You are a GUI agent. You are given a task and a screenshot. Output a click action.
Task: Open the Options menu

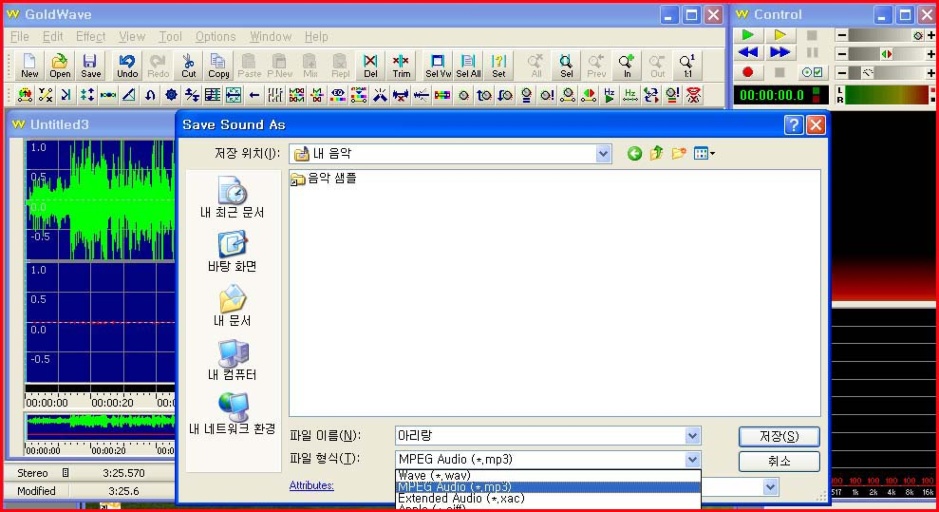pos(216,37)
